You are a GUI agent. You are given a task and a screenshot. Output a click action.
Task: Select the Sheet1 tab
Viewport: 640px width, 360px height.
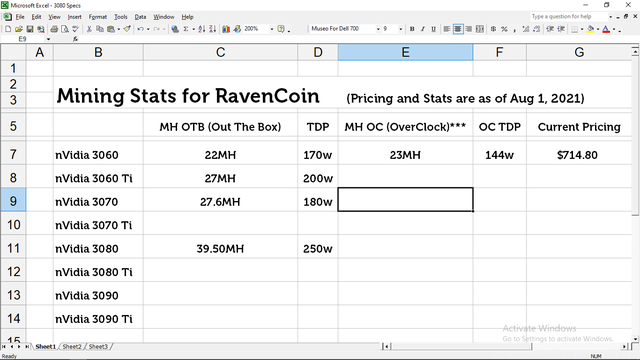(45, 347)
